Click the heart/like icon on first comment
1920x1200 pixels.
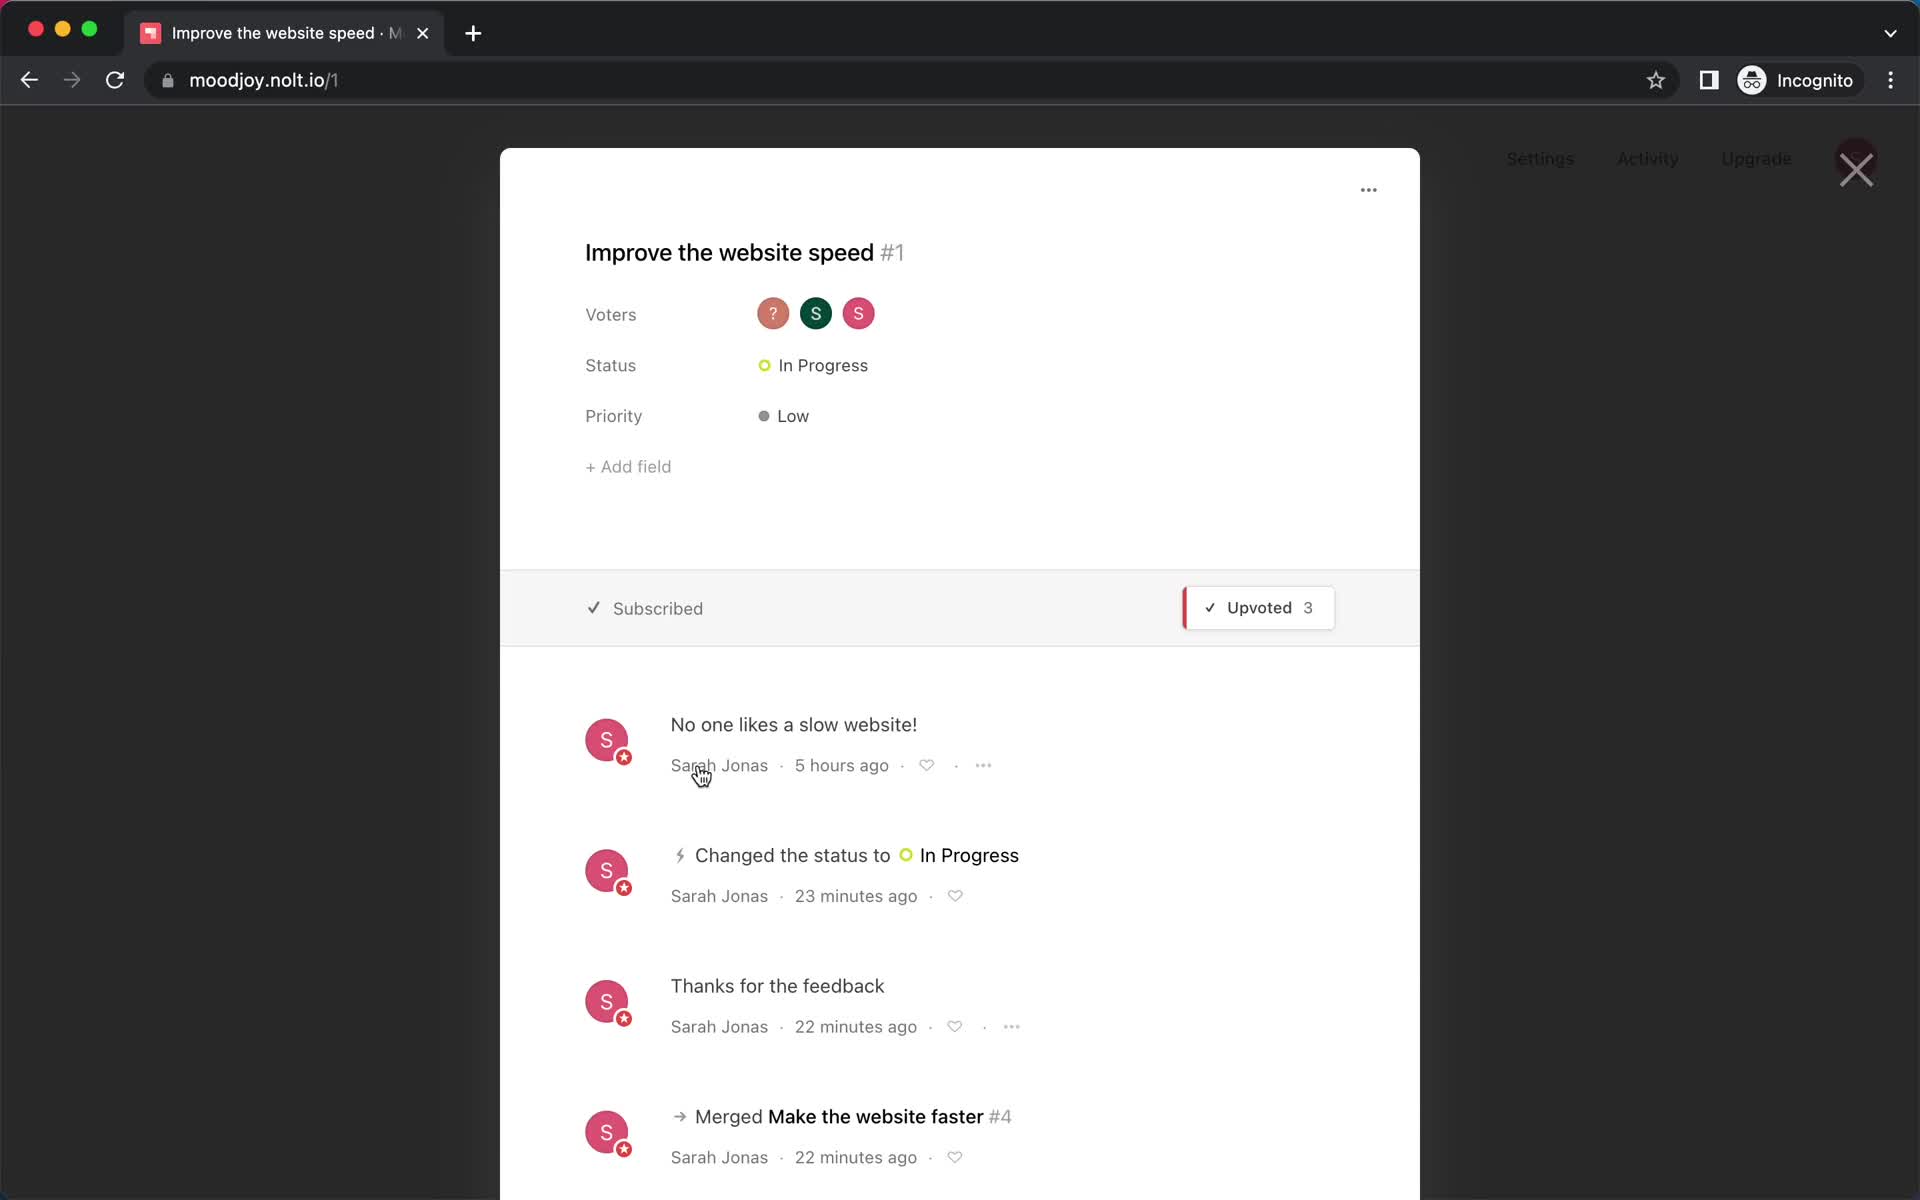926,765
